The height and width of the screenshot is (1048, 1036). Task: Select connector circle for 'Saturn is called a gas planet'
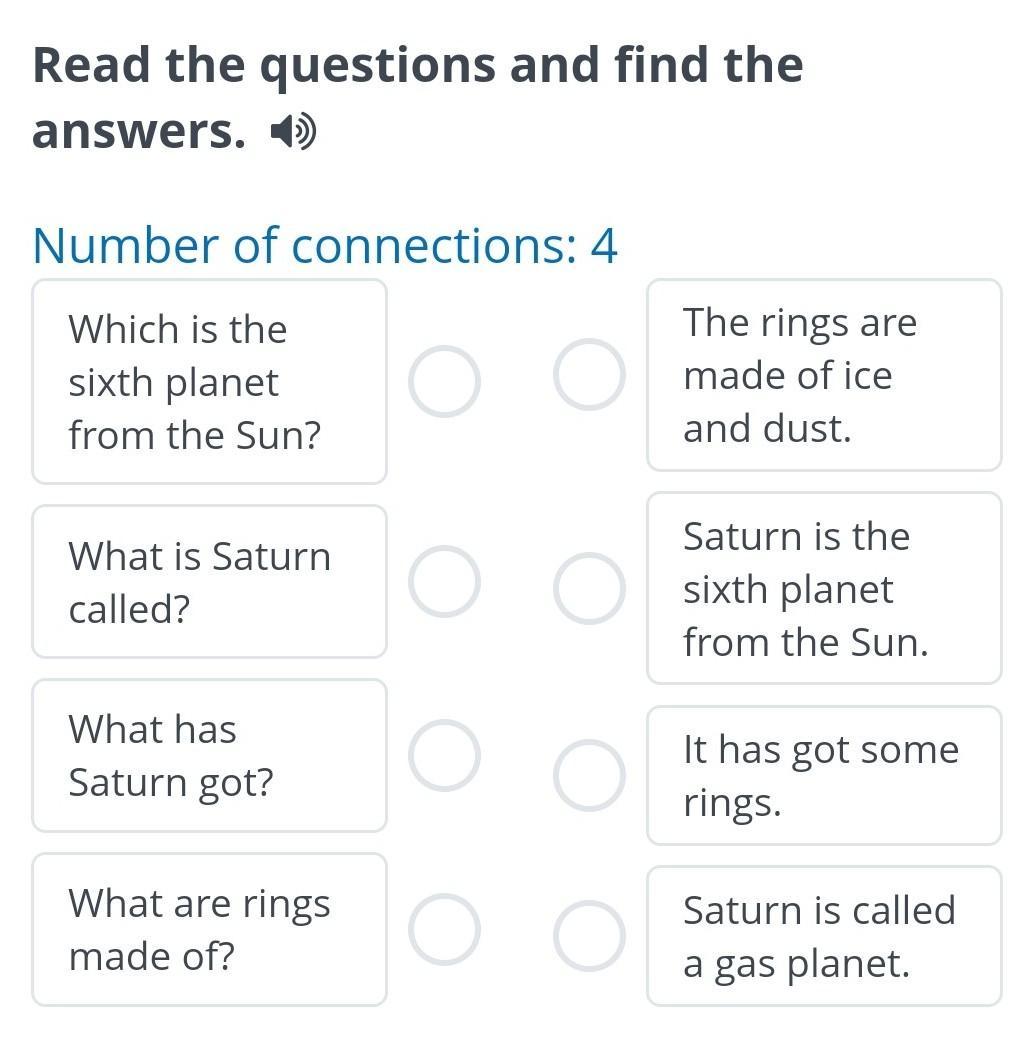590,936
